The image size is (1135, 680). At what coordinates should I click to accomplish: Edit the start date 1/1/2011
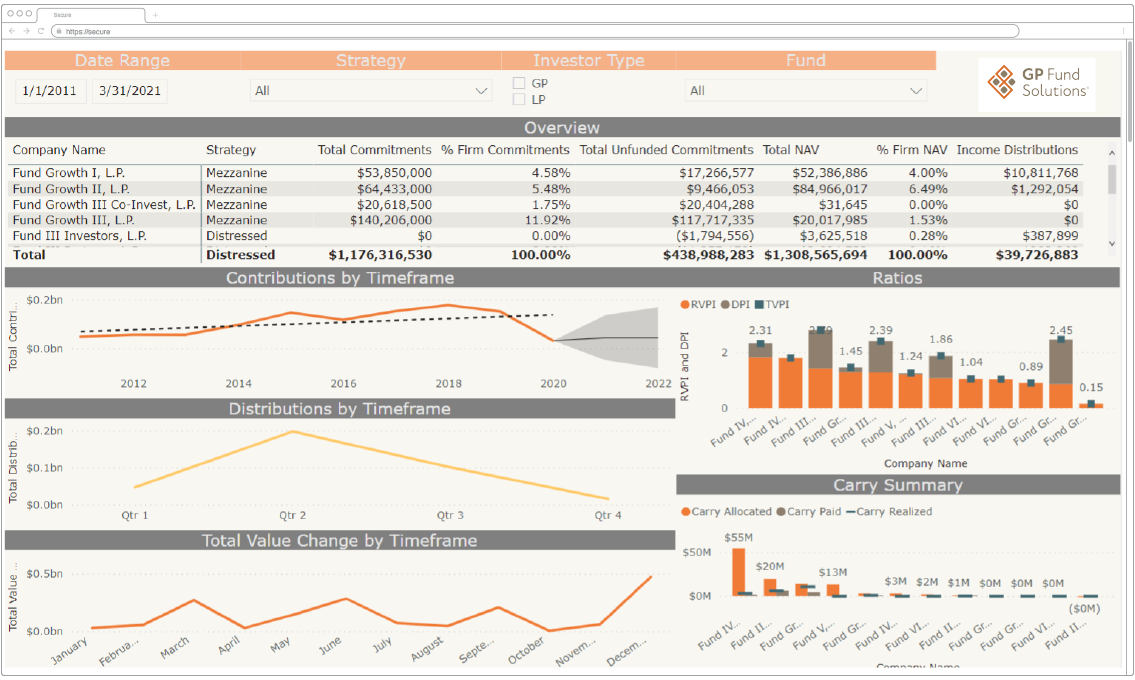49,91
